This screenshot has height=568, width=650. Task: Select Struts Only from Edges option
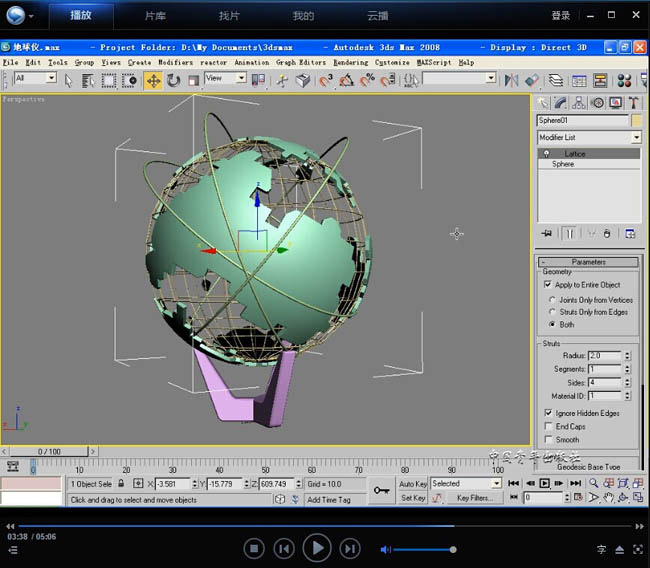click(552, 312)
